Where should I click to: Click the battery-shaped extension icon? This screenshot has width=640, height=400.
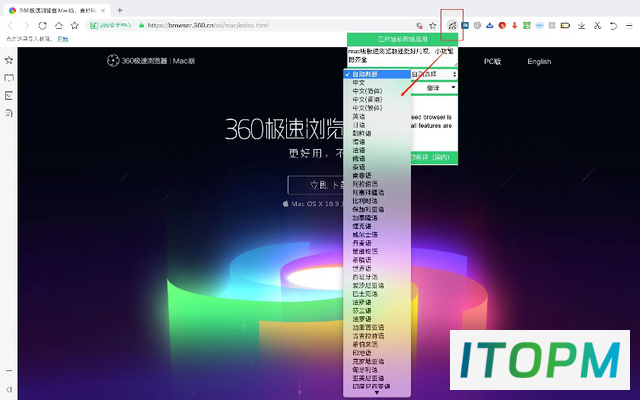click(x=565, y=25)
